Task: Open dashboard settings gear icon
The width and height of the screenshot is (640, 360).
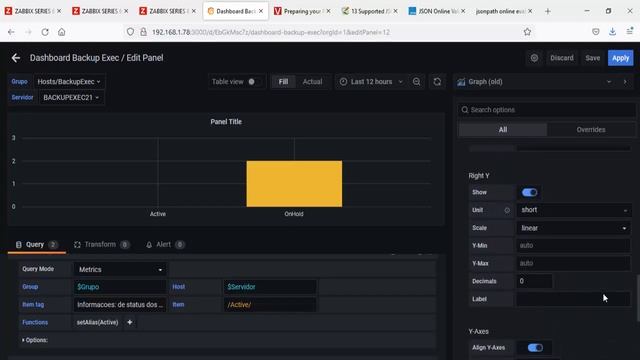Action: pyautogui.click(x=534, y=58)
